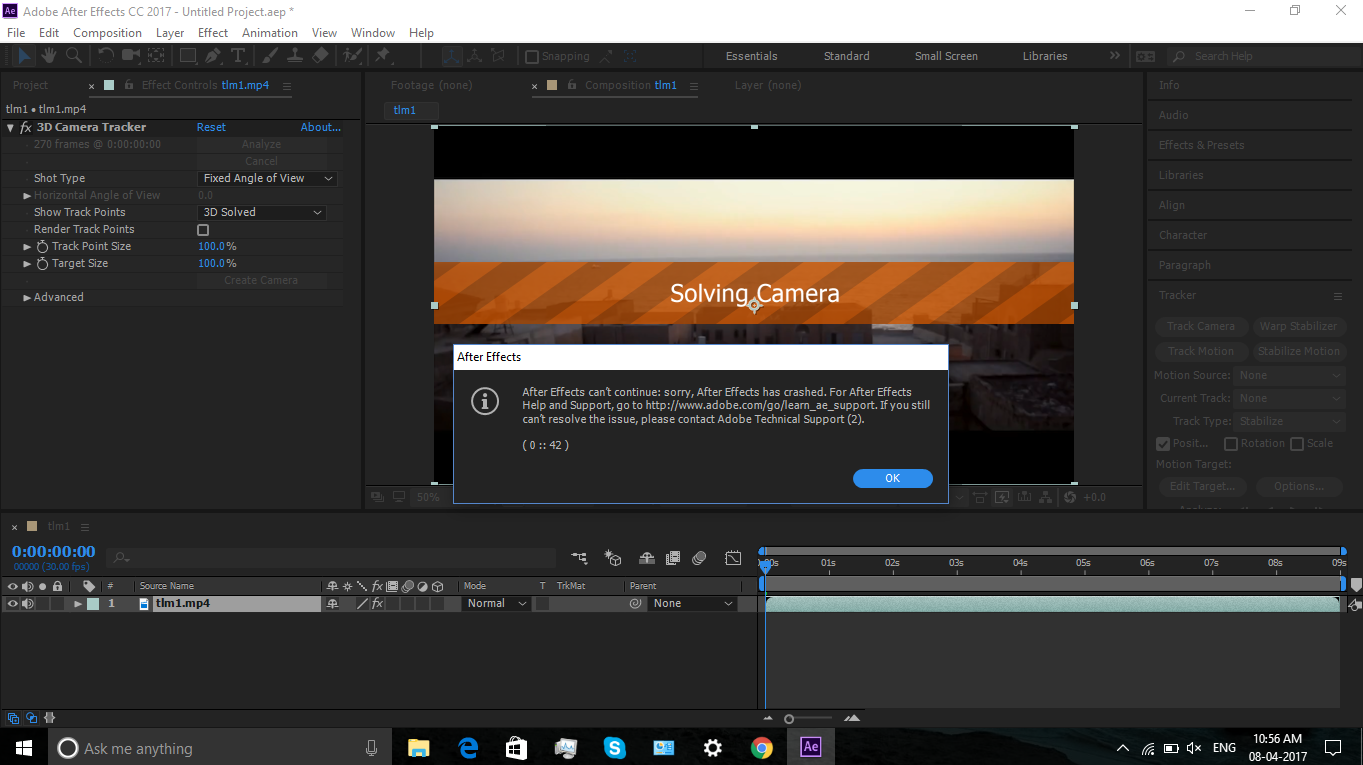Screen dimensions: 1363x765
Task: Collapse the 3D Camera Tracker effect
Action: click(x=10, y=128)
